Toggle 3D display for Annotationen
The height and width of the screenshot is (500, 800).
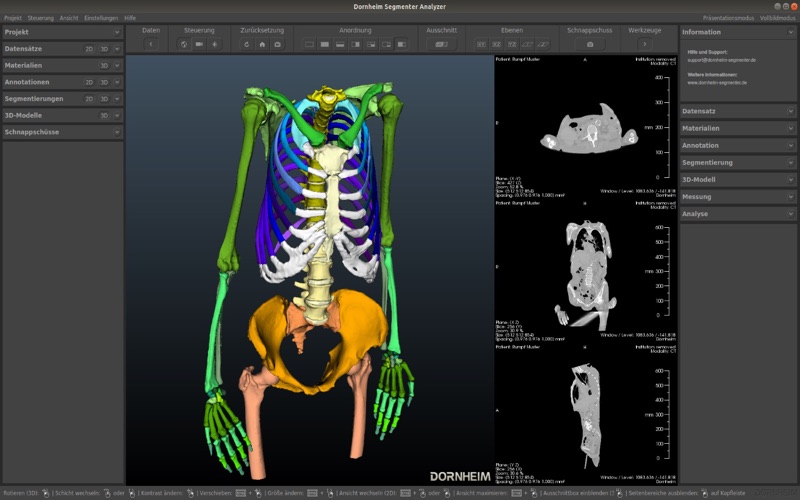pyautogui.click(x=104, y=82)
